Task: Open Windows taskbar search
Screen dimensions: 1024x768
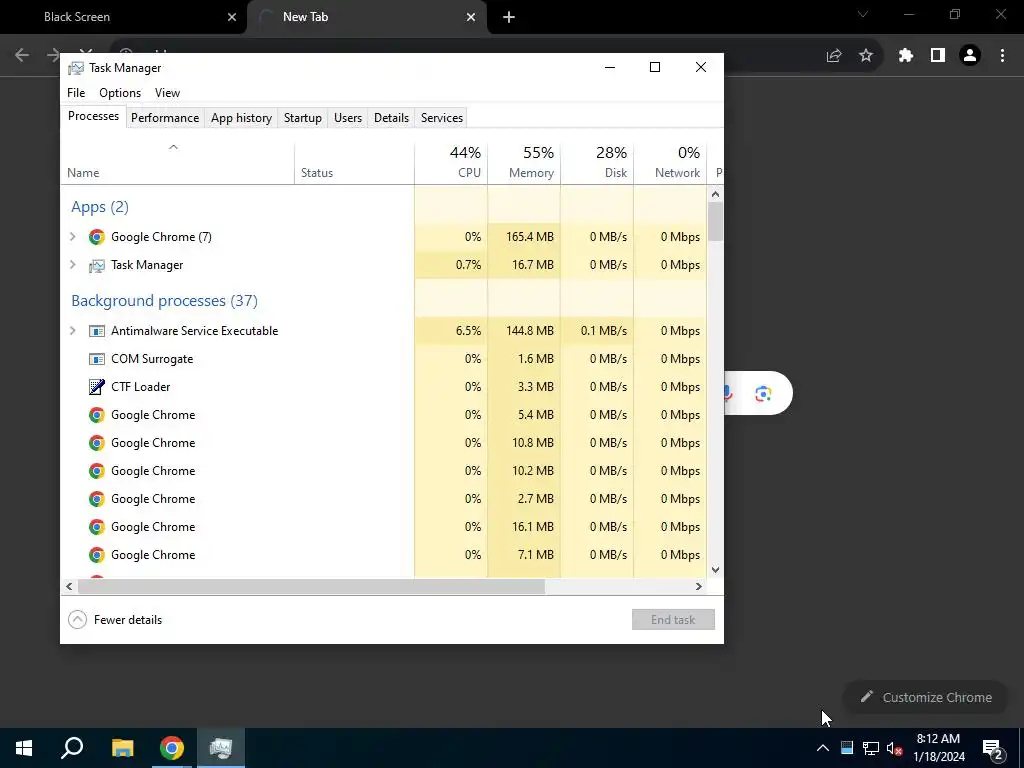Action: pyautogui.click(x=72, y=748)
